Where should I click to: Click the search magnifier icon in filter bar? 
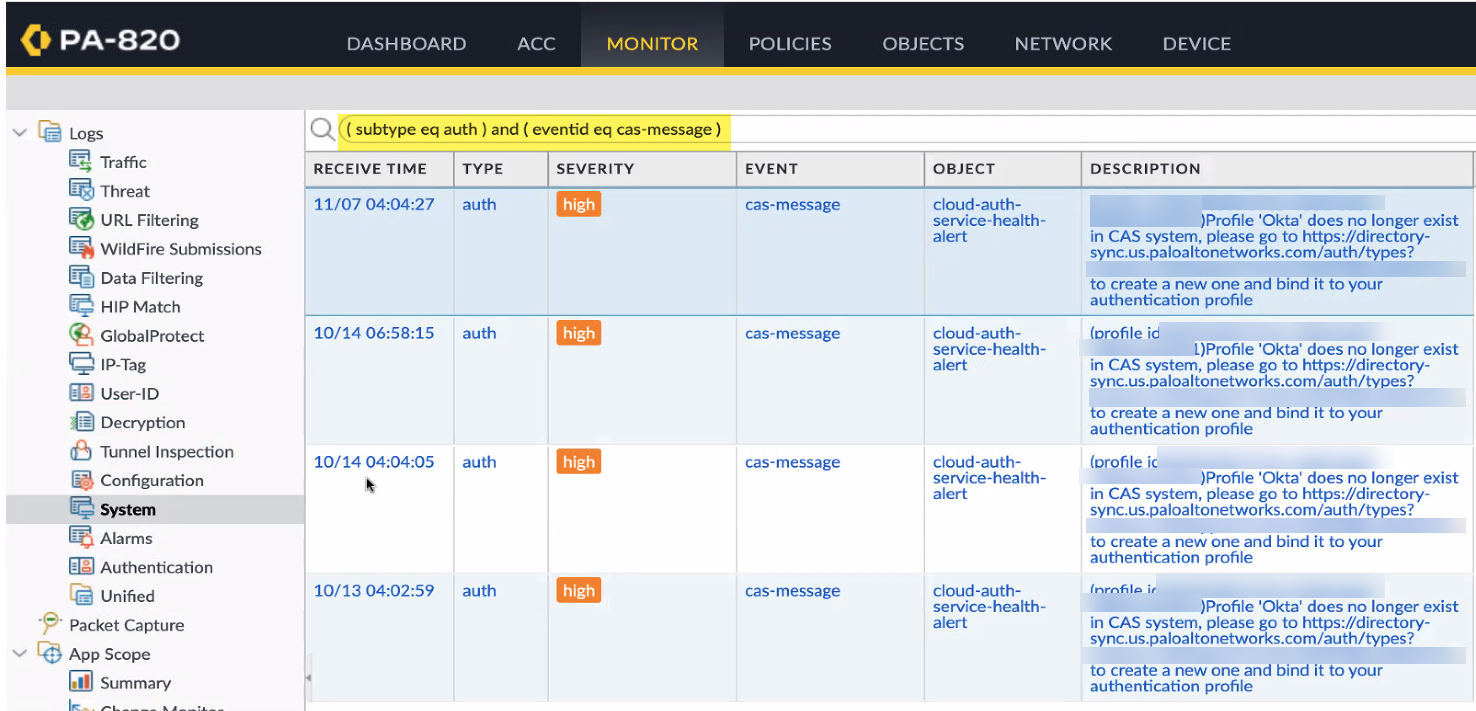pos(322,130)
